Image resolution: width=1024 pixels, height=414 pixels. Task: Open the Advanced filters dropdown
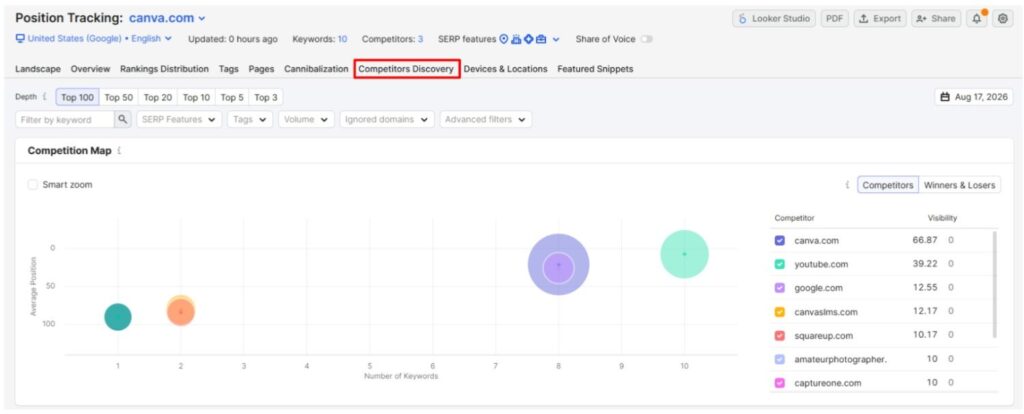click(485, 119)
